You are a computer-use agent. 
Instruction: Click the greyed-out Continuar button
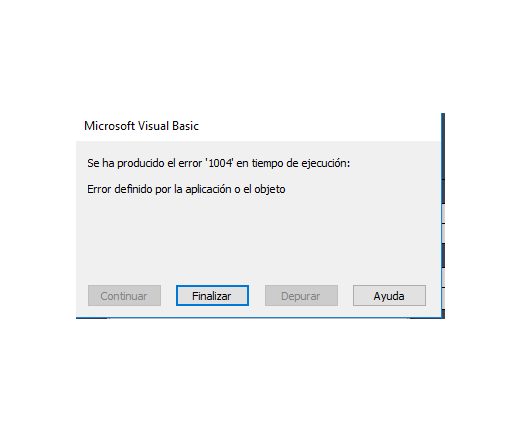coord(124,295)
